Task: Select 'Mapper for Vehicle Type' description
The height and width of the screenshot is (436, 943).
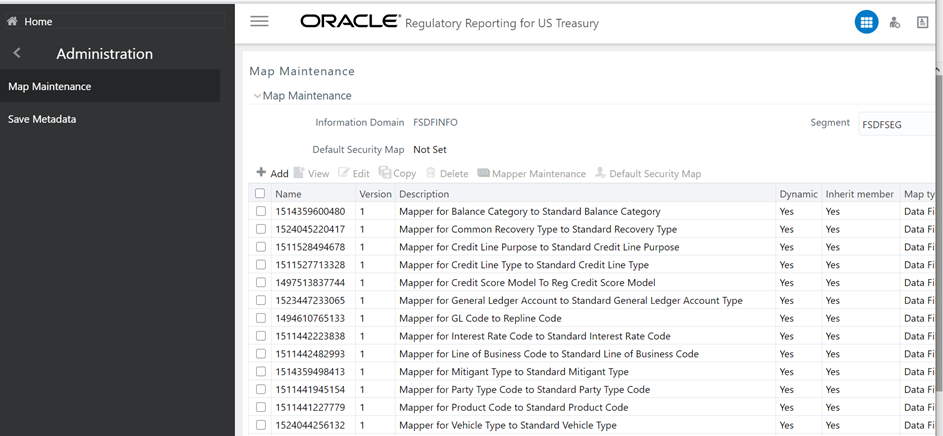Action: (508, 425)
